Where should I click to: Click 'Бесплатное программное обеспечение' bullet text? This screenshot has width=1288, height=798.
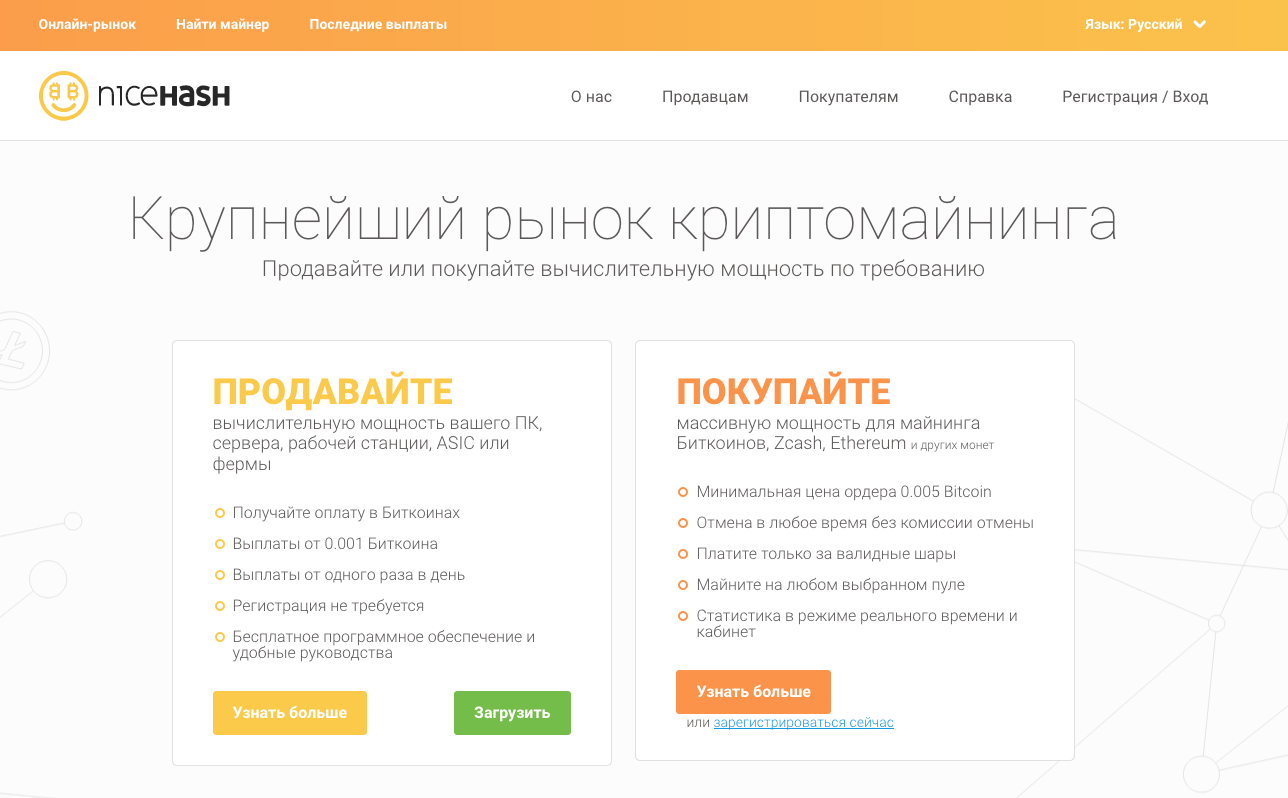(384, 645)
